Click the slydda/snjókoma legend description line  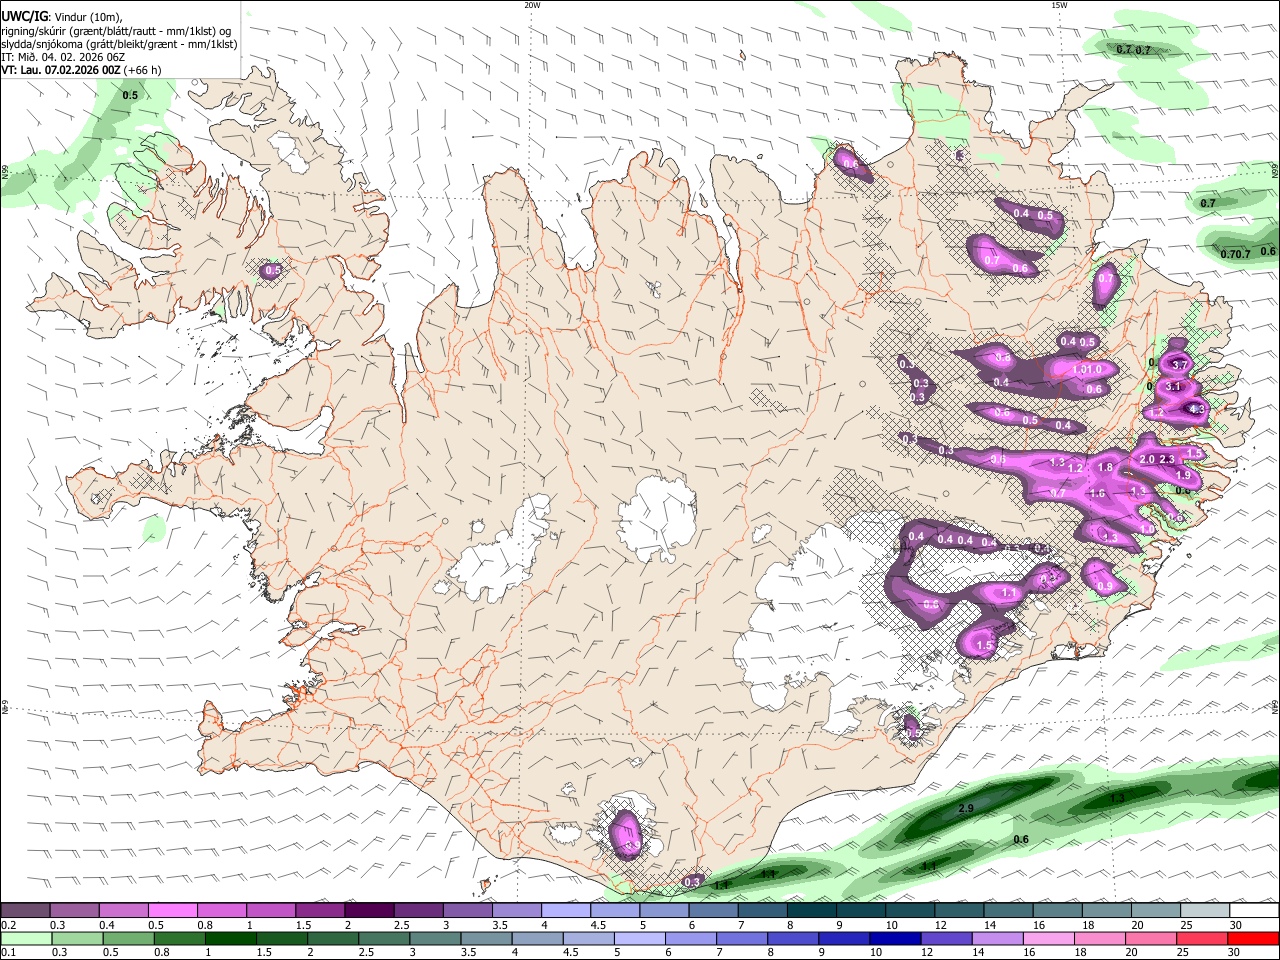119,44
